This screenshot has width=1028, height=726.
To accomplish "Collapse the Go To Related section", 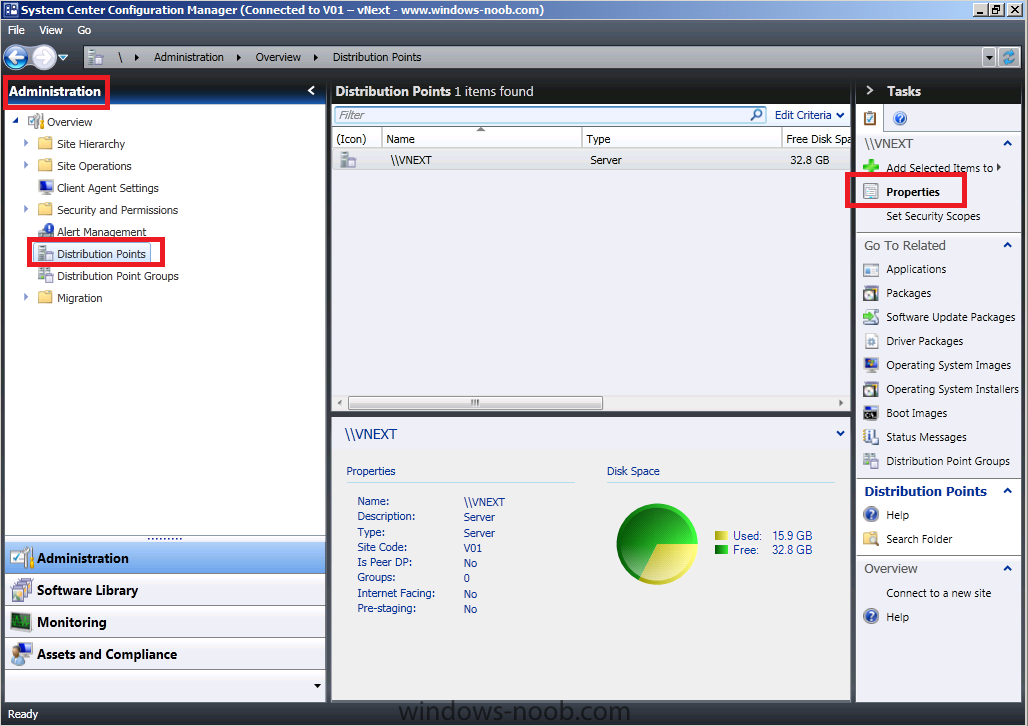I will click(1008, 245).
